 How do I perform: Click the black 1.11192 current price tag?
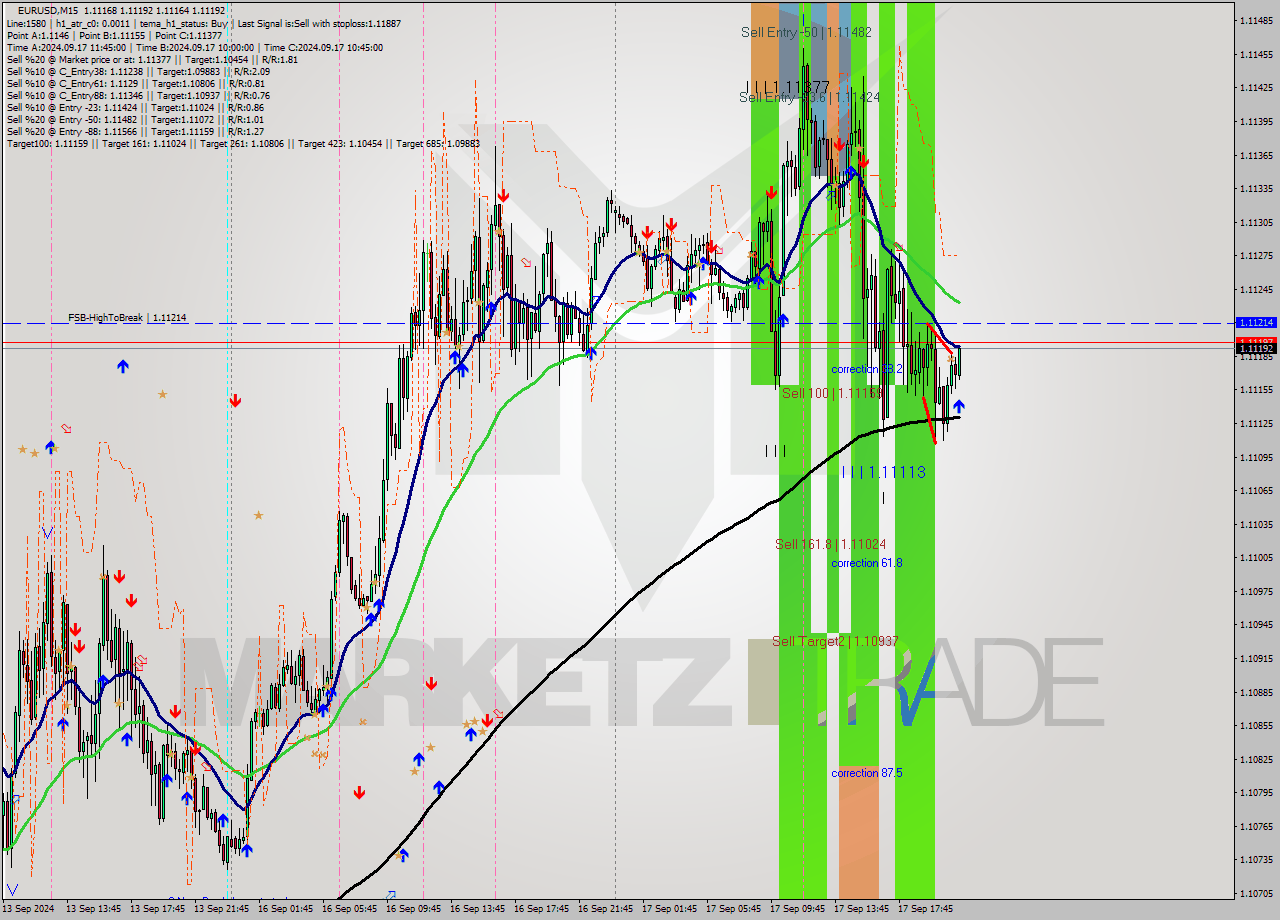[x=1256, y=349]
